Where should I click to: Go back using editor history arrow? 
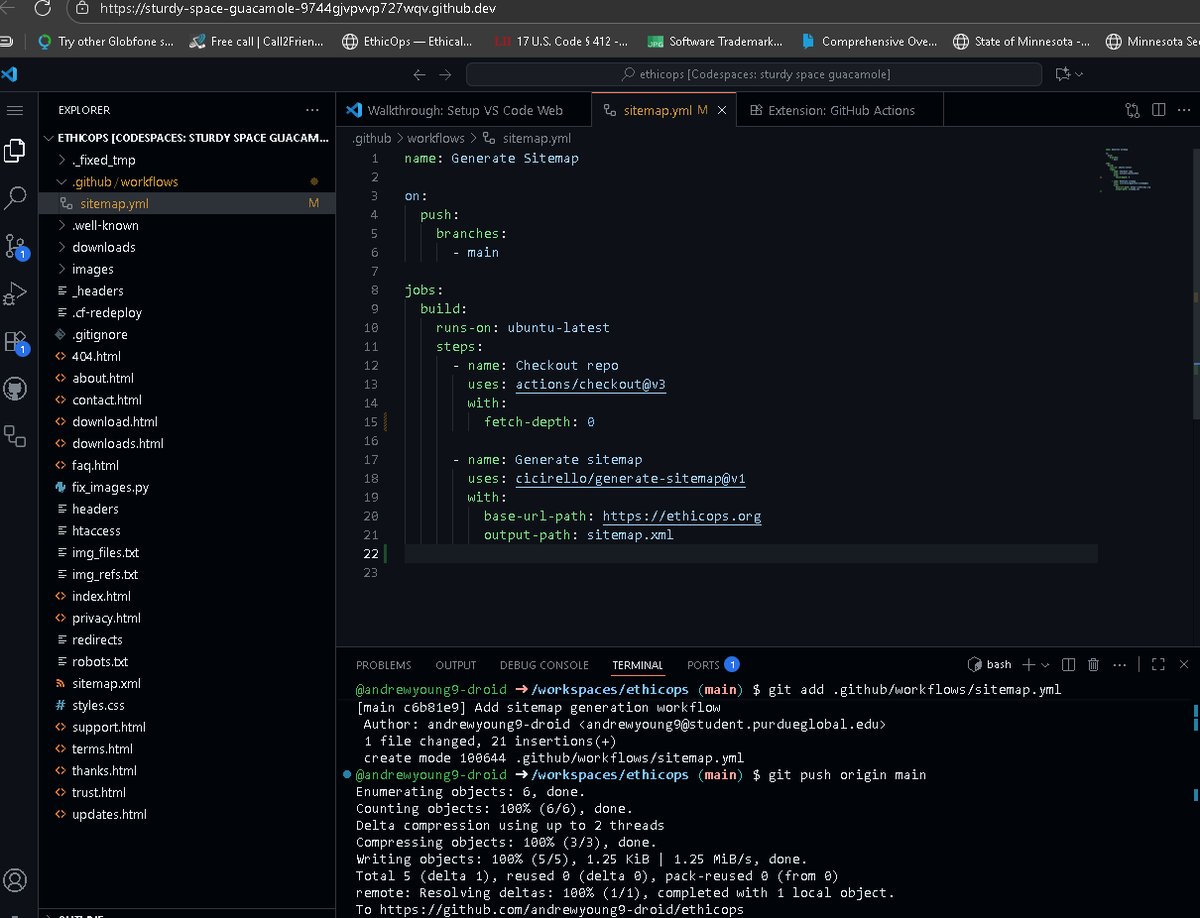point(419,75)
